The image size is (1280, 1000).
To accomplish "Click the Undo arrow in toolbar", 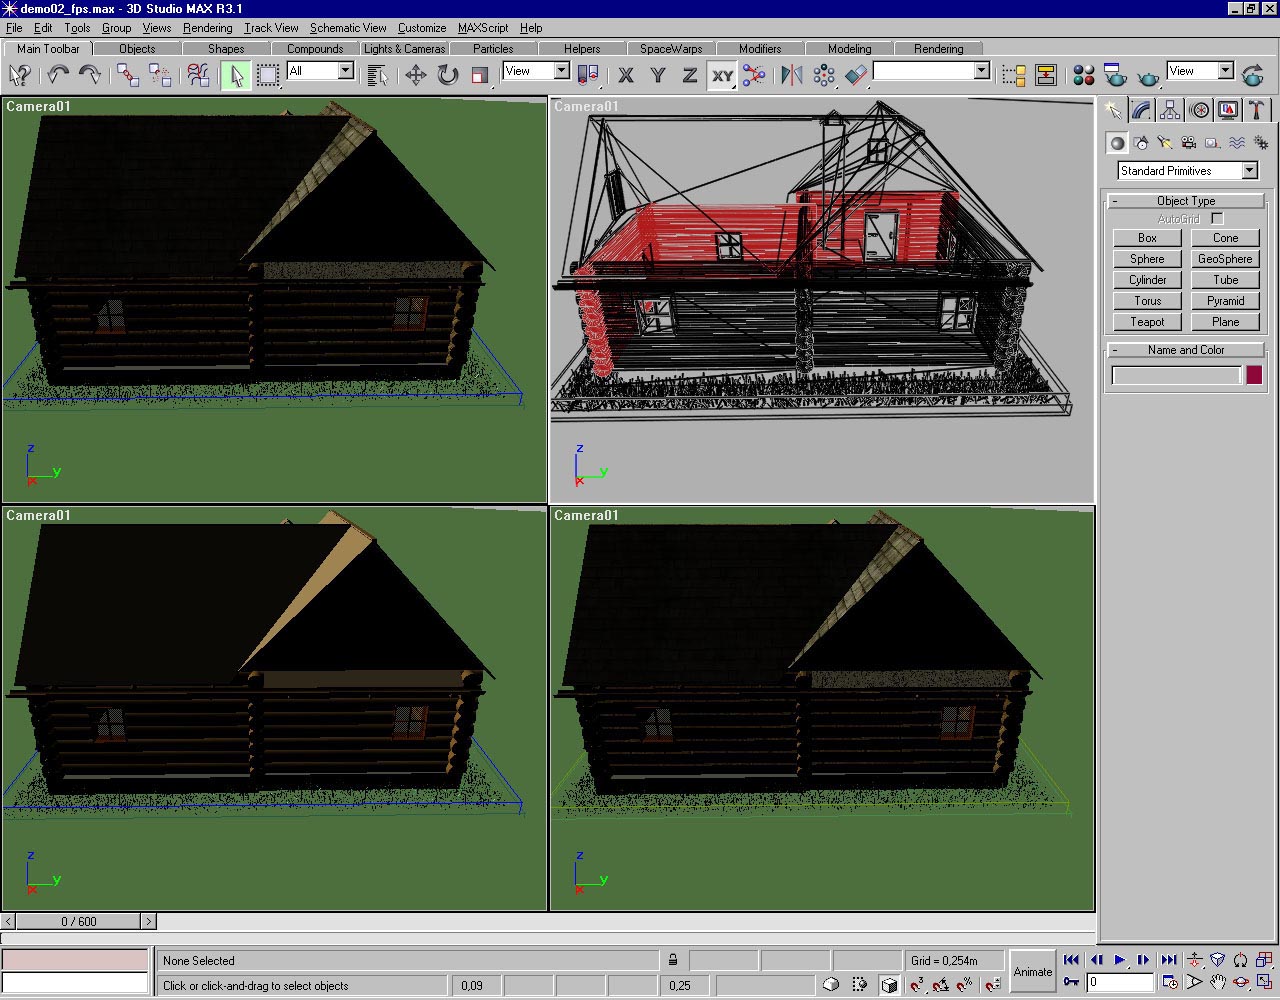I will (58, 75).
